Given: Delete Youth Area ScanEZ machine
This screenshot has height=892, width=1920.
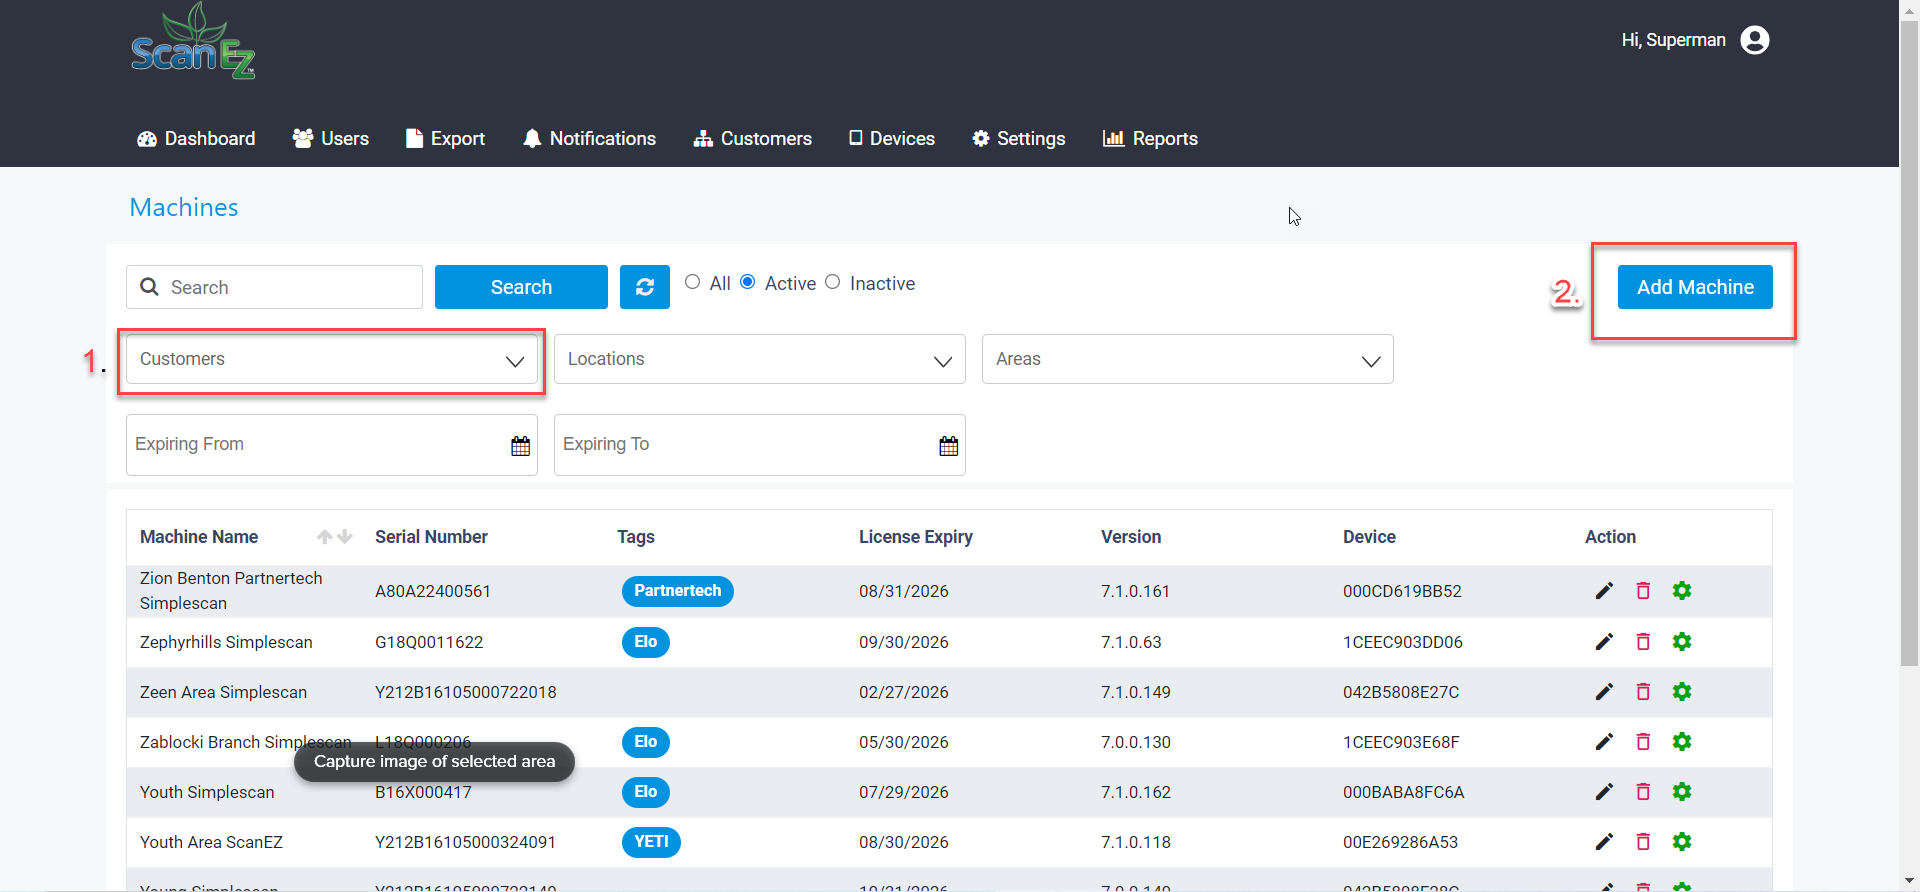Looking at the screenshot, I should click(1643, 842).
